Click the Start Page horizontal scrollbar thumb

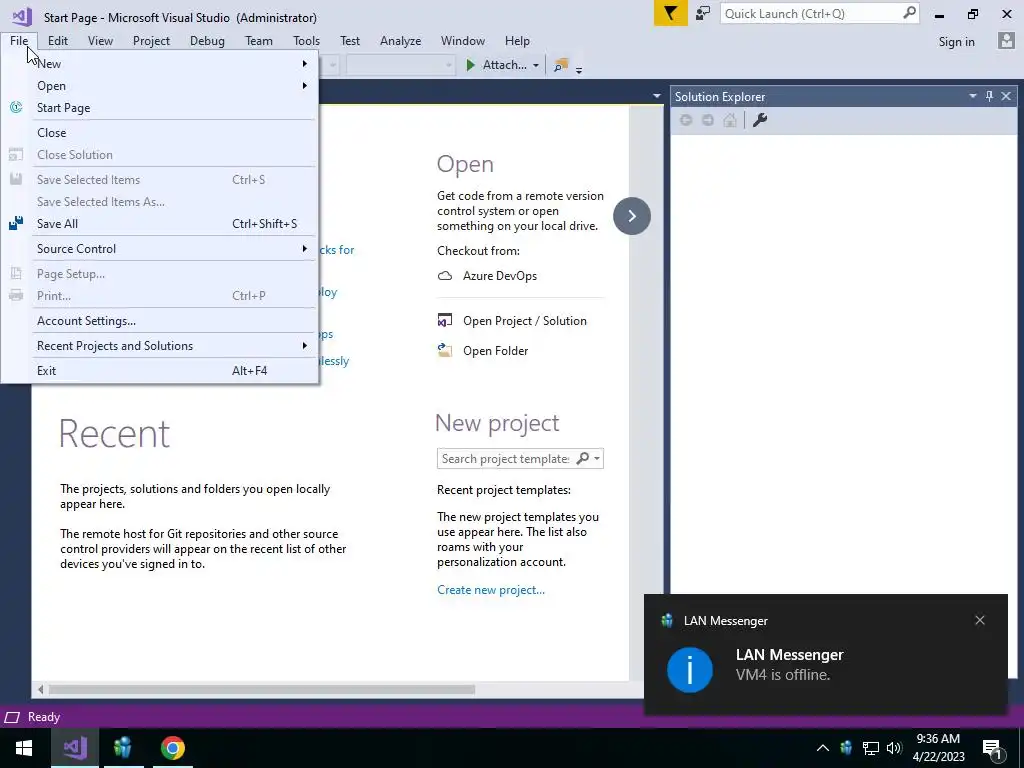pyautogui.click(x=262, y=689)
